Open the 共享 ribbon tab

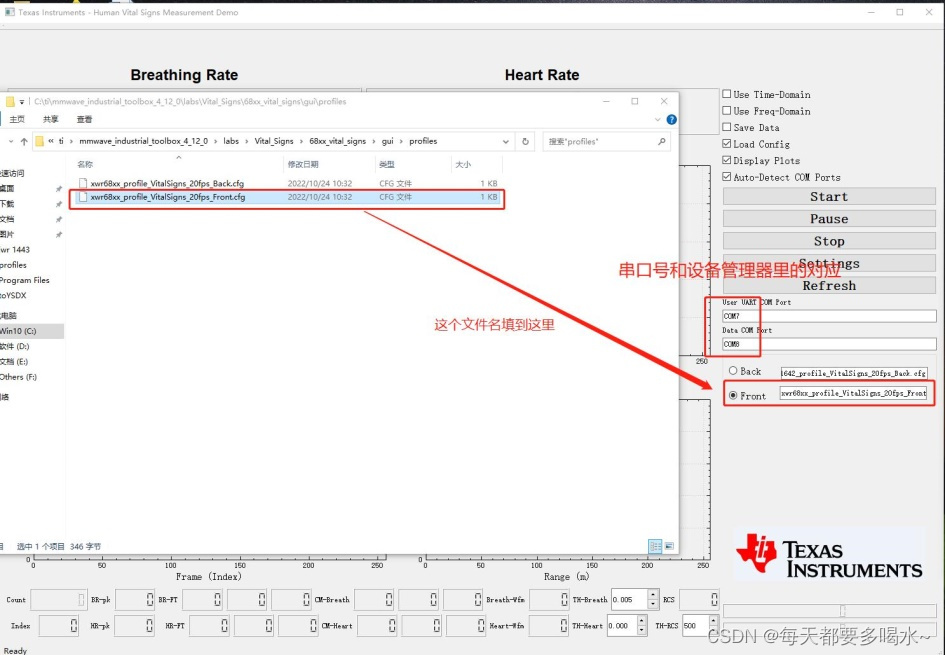point(51,120)
